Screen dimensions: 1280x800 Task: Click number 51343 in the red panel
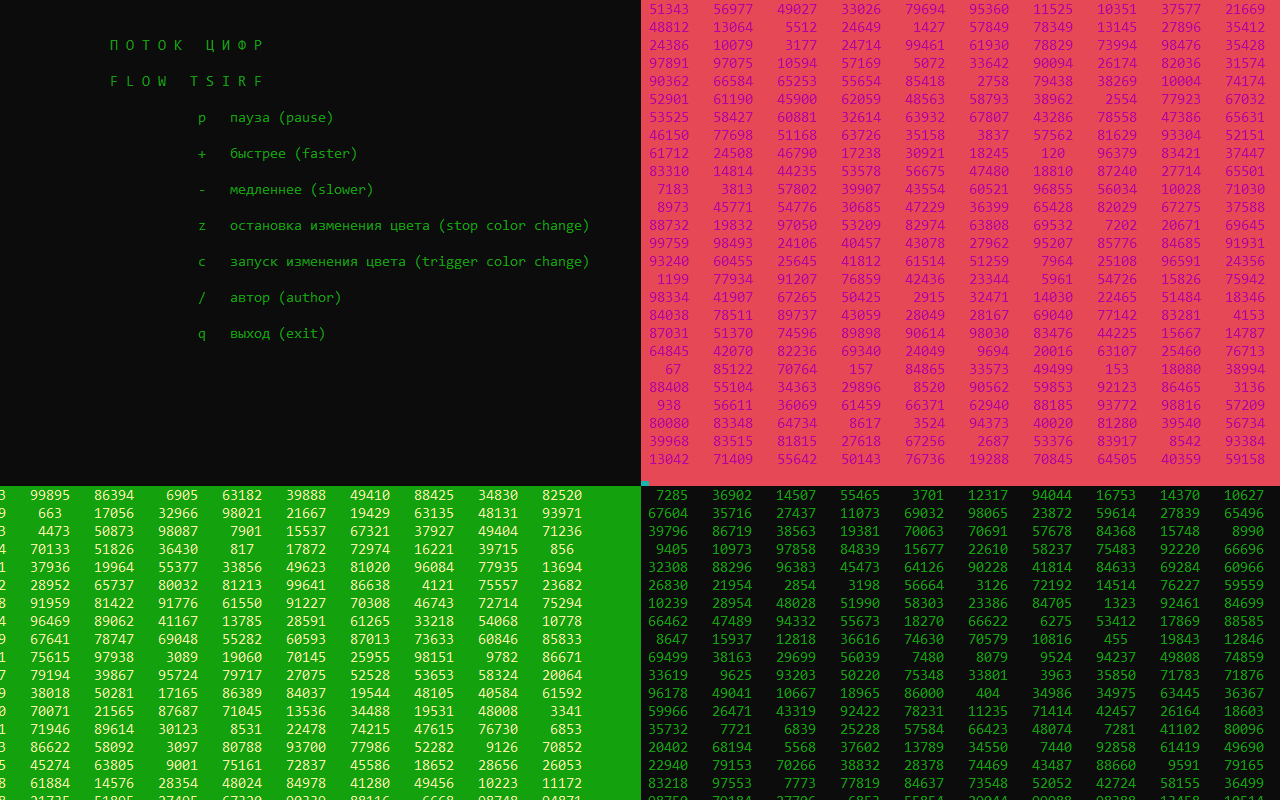point(669,9)
